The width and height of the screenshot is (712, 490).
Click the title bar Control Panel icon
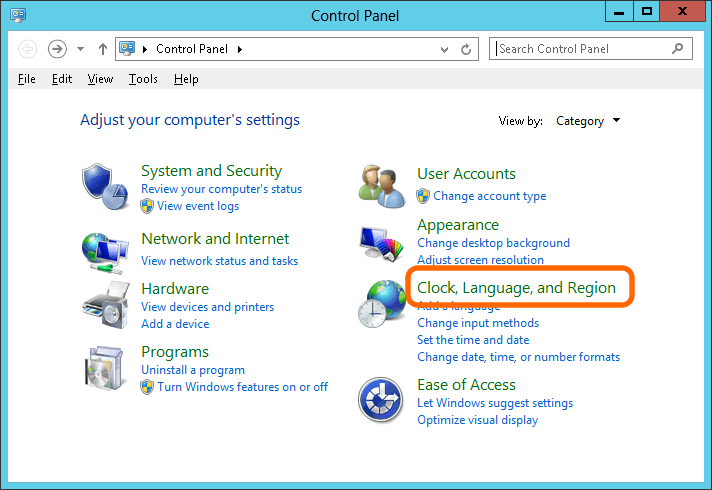(x=18, y=15)
